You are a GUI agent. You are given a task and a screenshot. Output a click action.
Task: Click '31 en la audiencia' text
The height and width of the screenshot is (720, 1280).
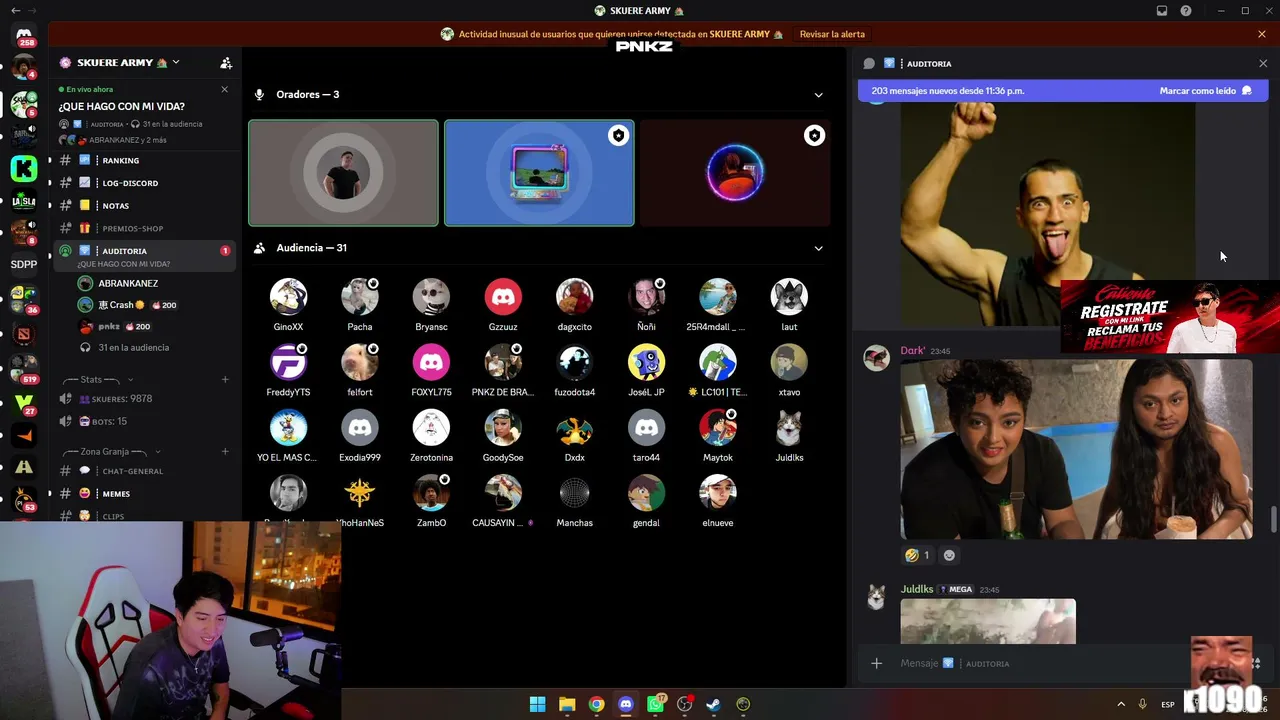coord(134,347)
